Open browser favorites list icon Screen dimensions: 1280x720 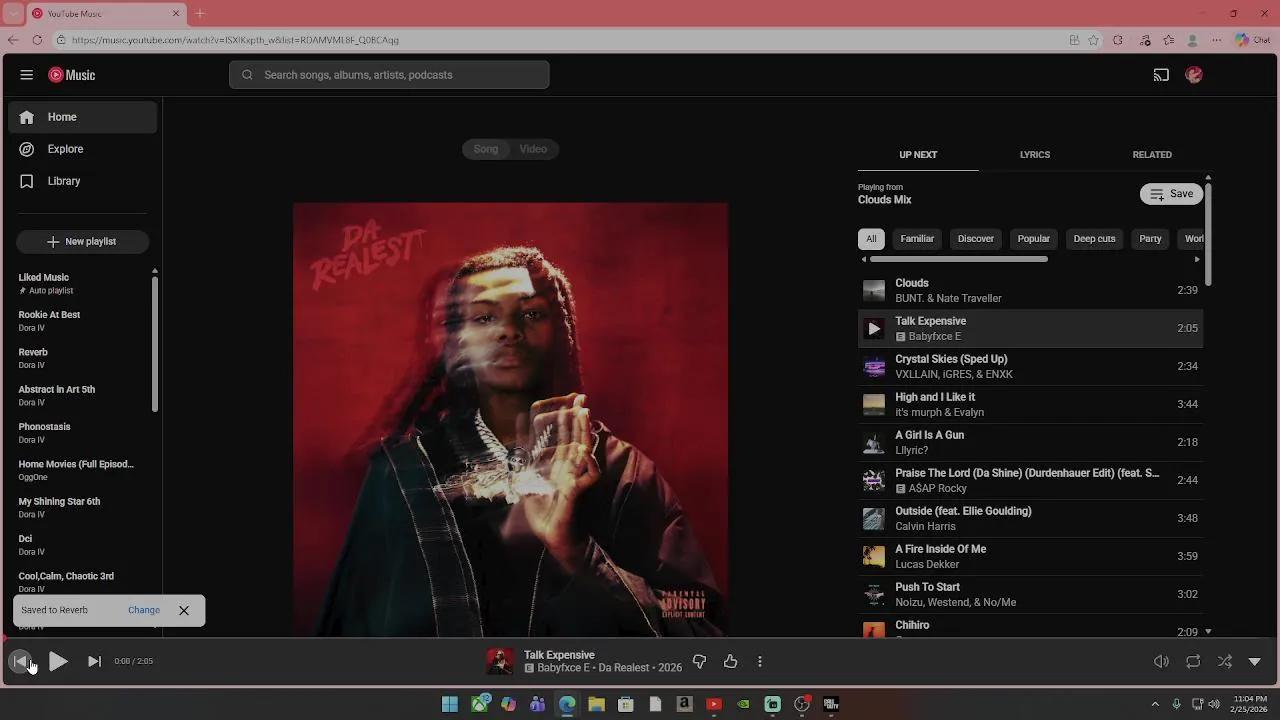(1168, 40)
